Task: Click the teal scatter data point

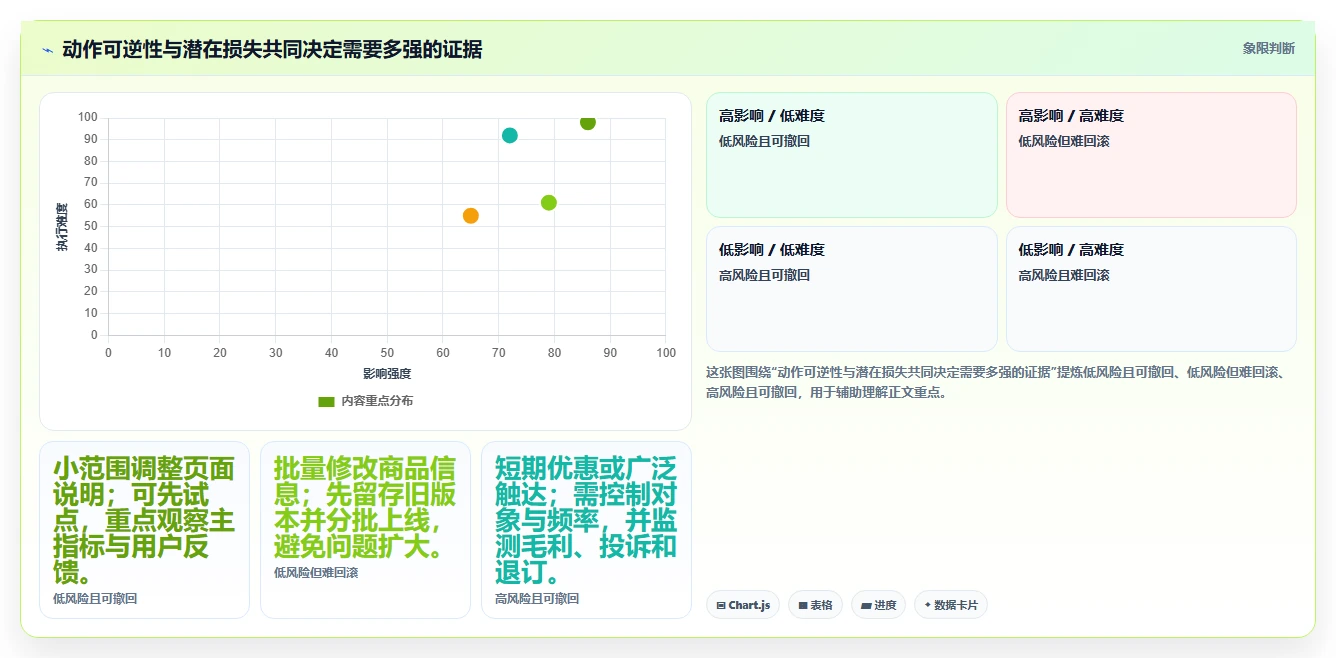Action: point(510,135)
